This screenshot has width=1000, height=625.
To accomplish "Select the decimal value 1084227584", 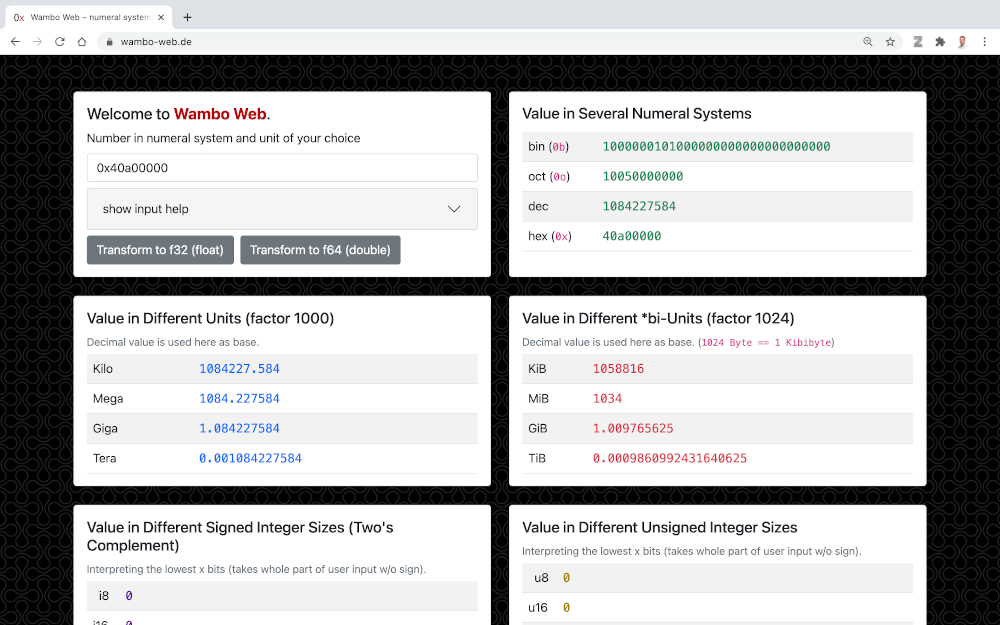I will [x=639, y=206].
